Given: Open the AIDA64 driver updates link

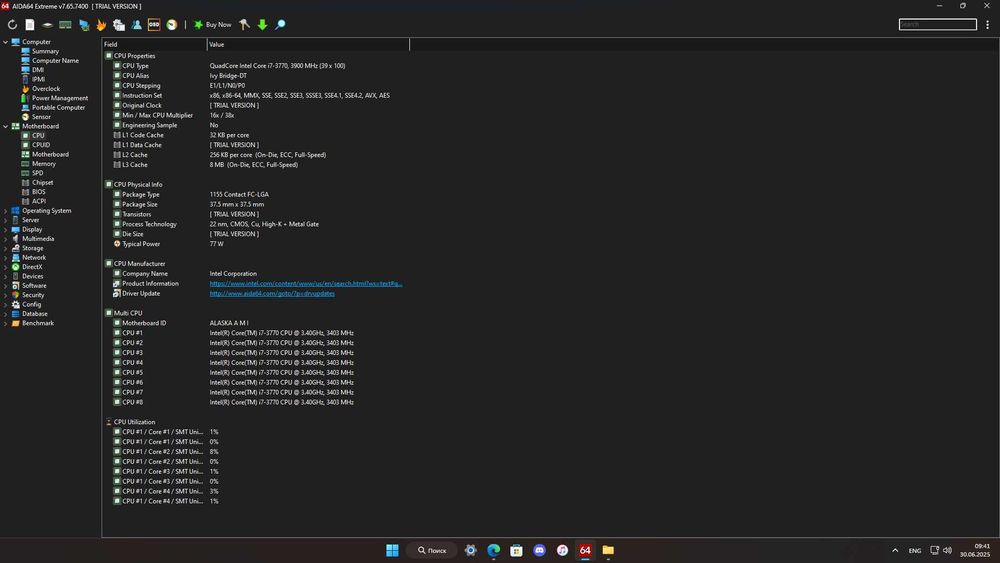Looking at the screenshot, I should [272, 294].
